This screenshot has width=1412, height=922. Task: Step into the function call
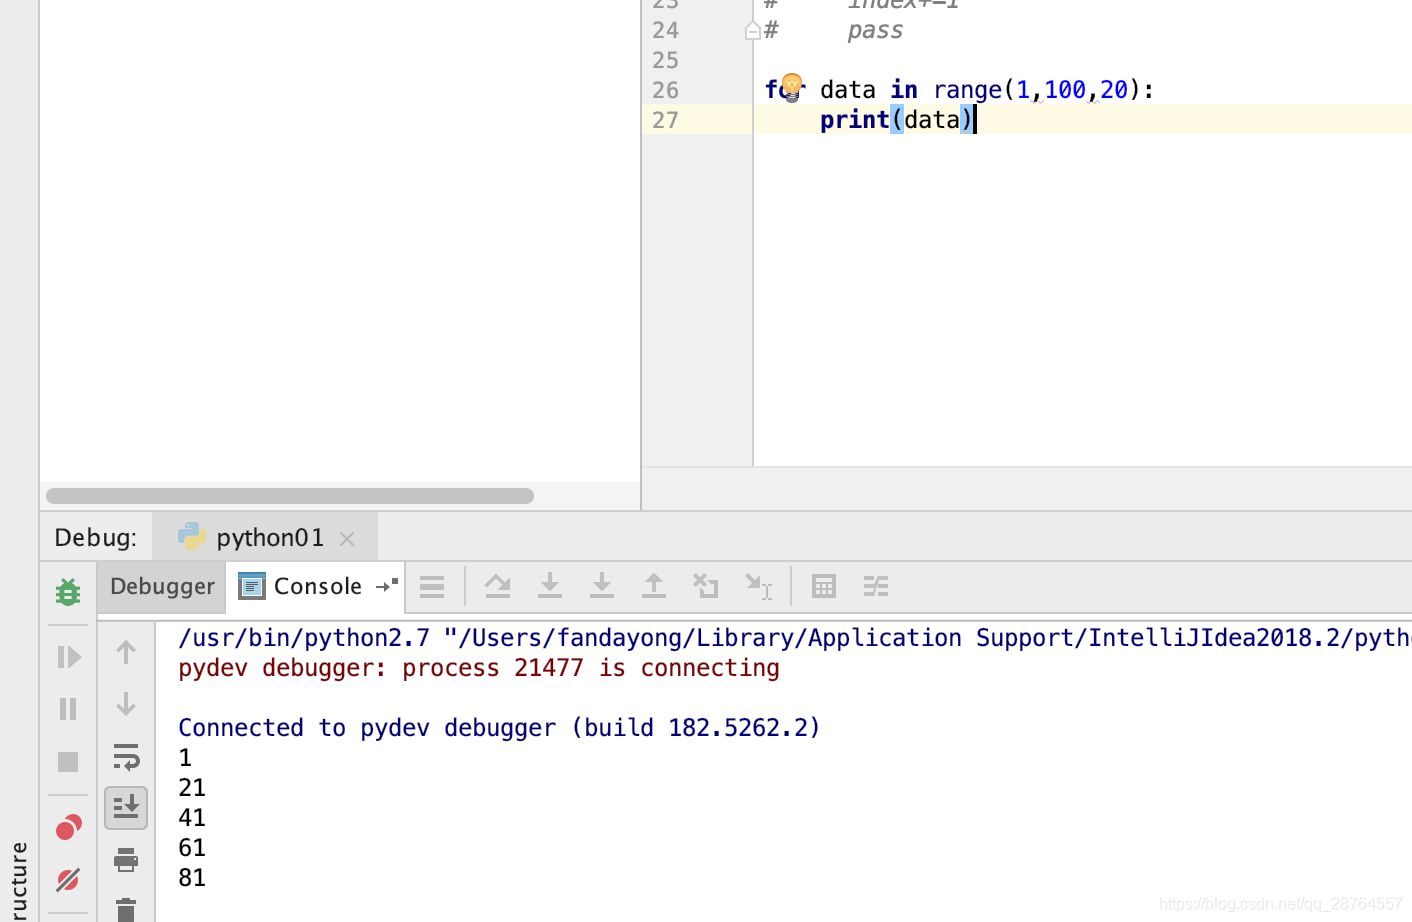pos(550,586)
